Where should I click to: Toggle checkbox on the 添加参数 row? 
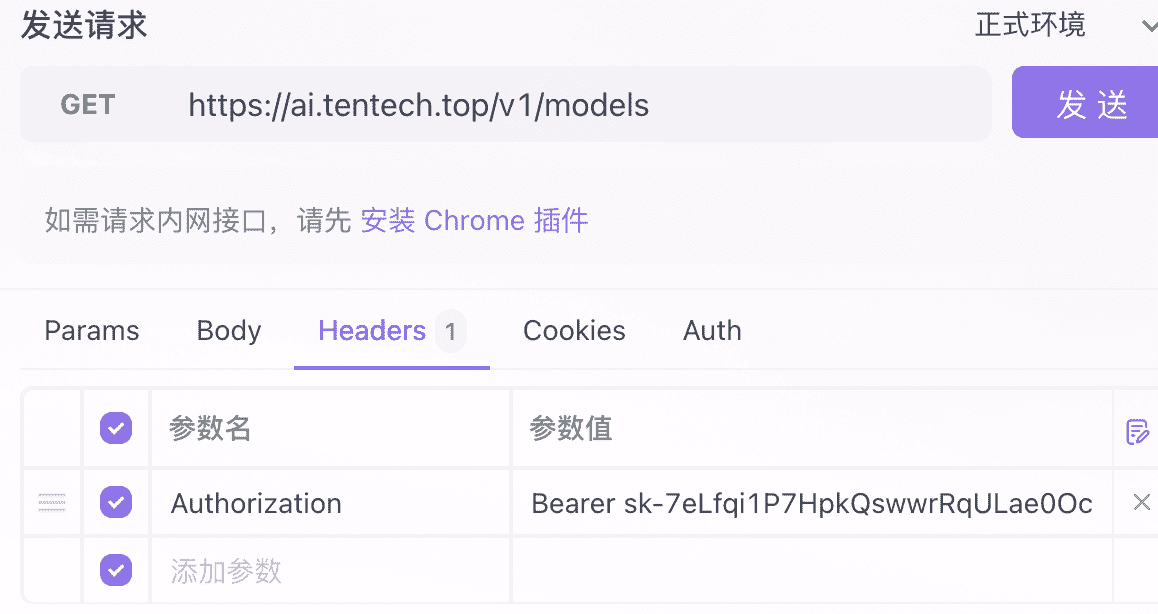pyautogui.click(x=116, y=571)
